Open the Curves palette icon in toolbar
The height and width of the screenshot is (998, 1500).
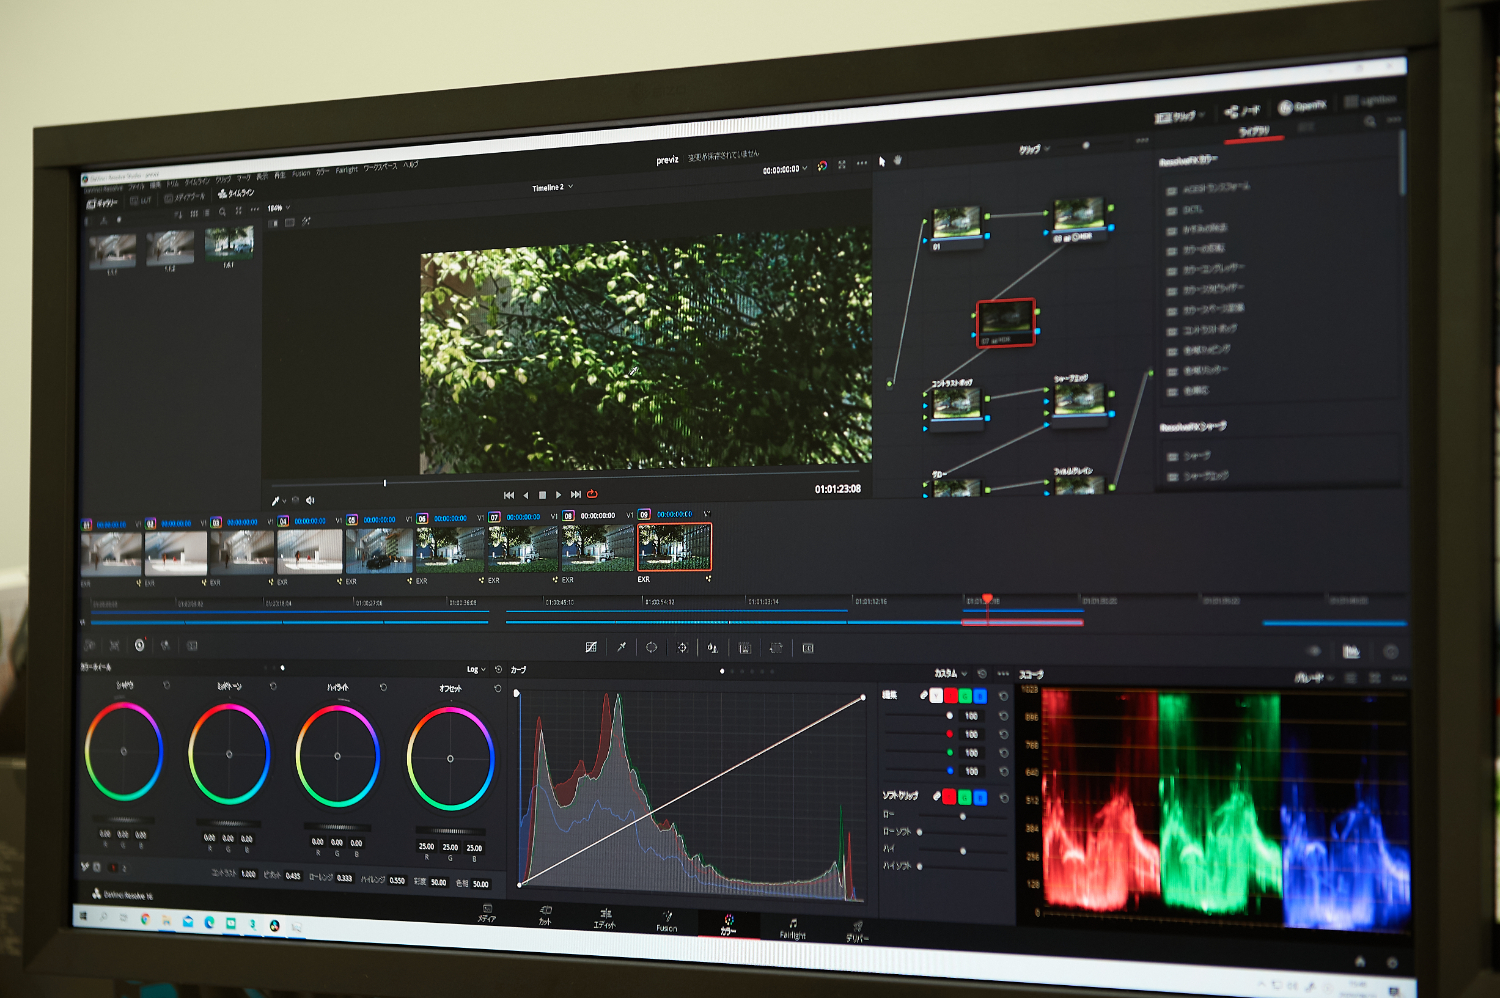591,647
